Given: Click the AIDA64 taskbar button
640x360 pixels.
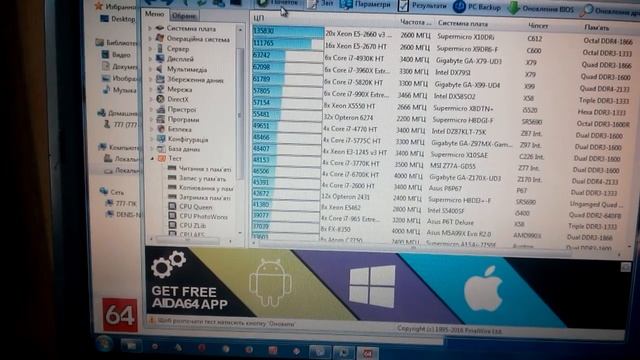Looking at the screenshot, I should click(367, 353).
